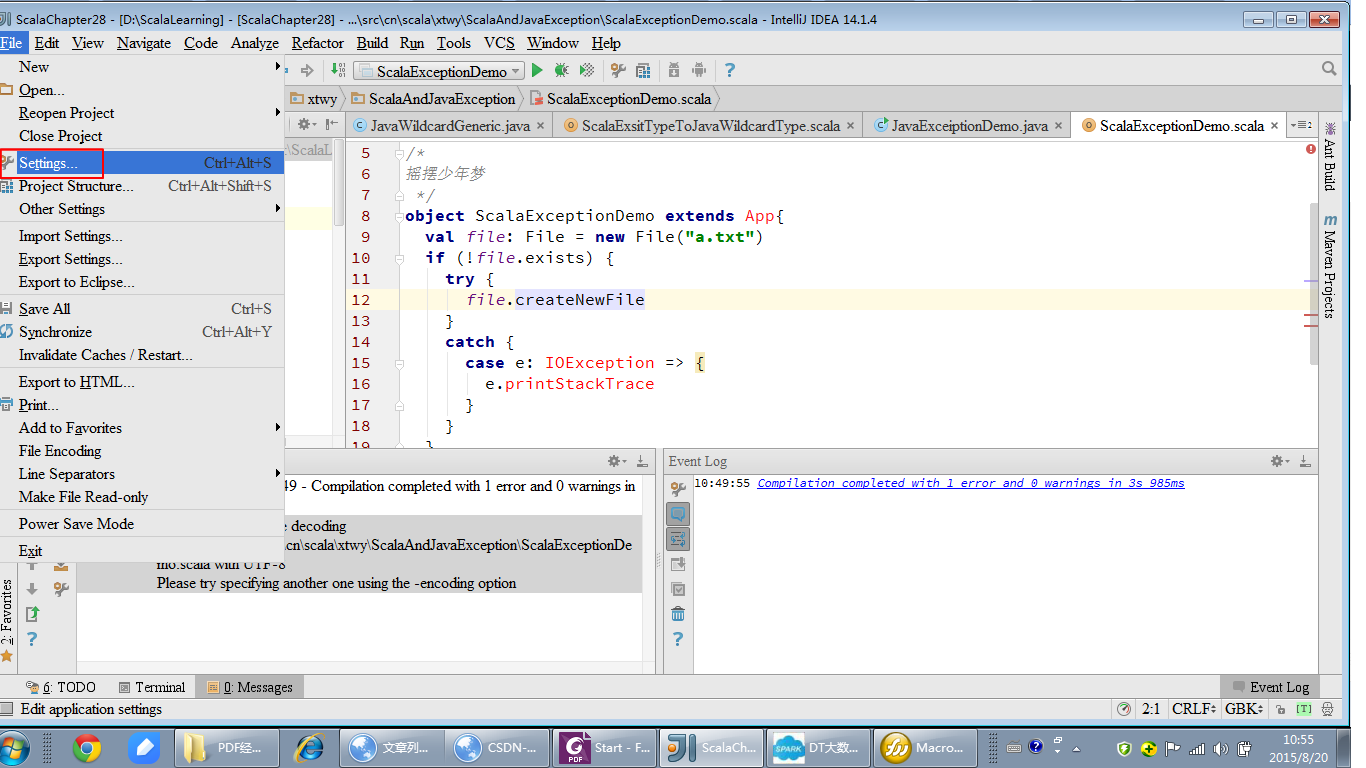Image resolution: width=1366 pixels, height=768 pixels.
Task: Toggle the green [T] indicator in status bar
Action: 1304,709
